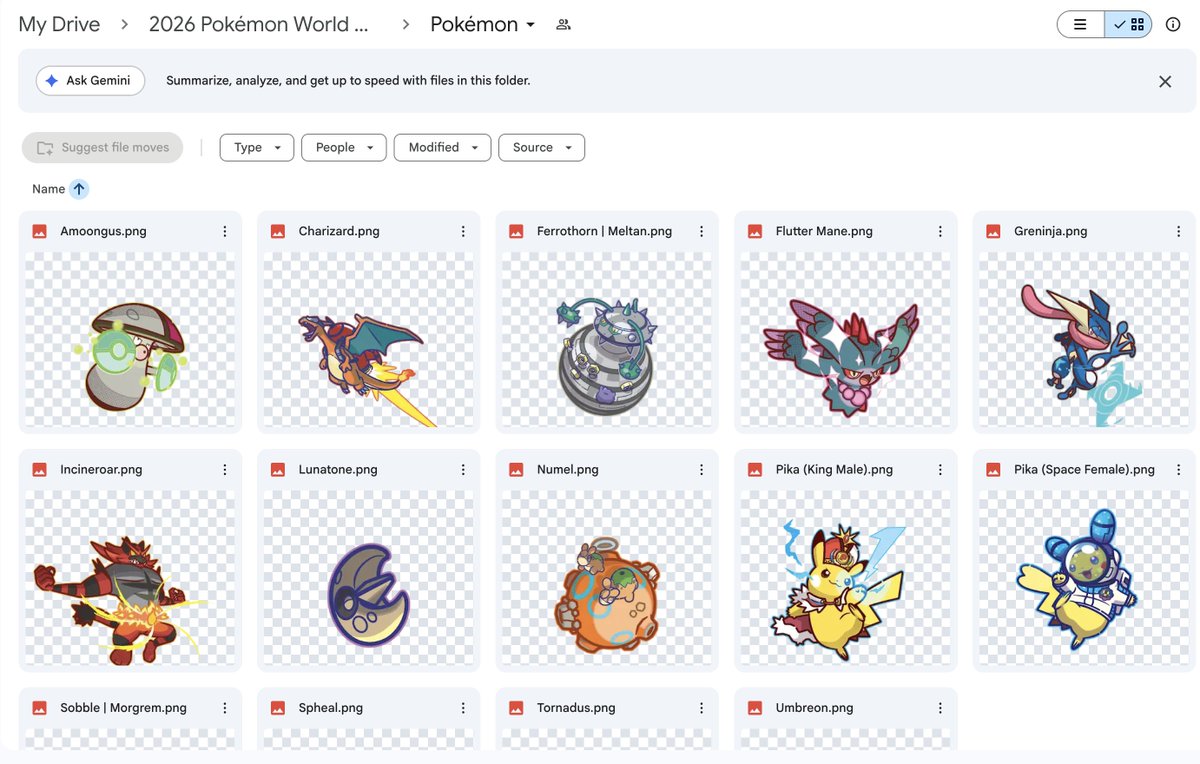The width and height of the screenshot is (1200, 764).
Task: Click the view details info icon
Action: pos(1173,24)
